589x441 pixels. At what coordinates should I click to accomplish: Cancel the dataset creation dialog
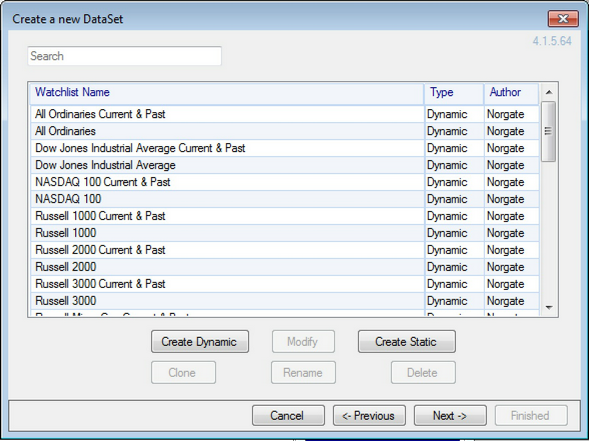point(288,415)
